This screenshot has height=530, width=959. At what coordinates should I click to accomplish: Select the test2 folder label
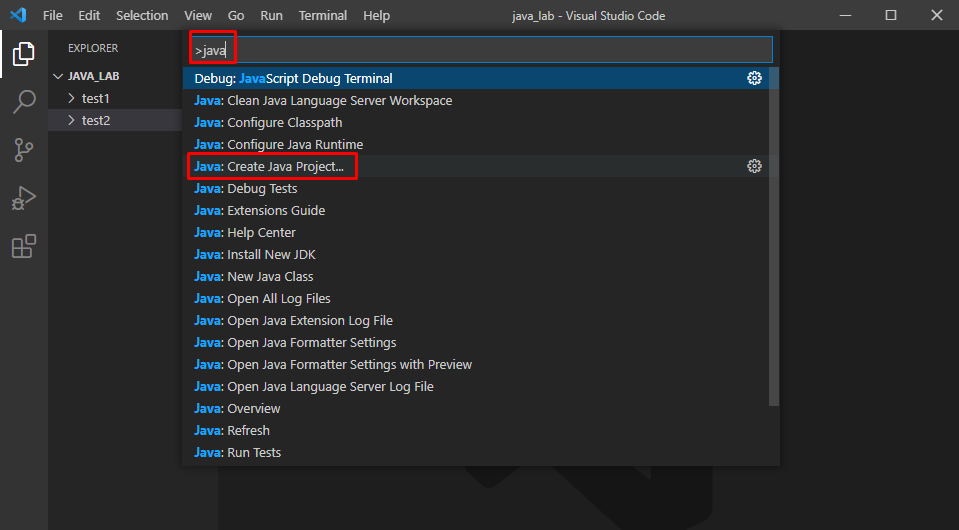point(96,120)
